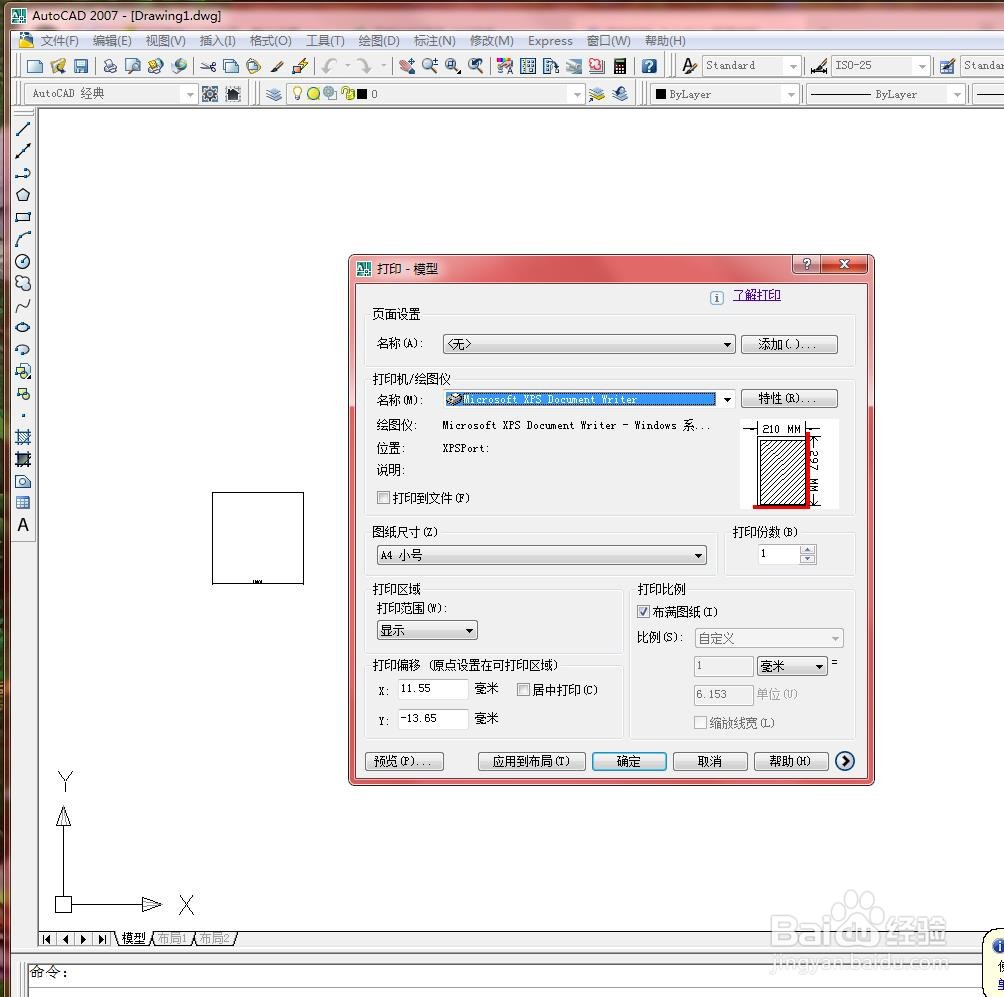
Task: Open the ByLayer color dropdown swatch
Action: pyautogui.click(x=661, y=94)
